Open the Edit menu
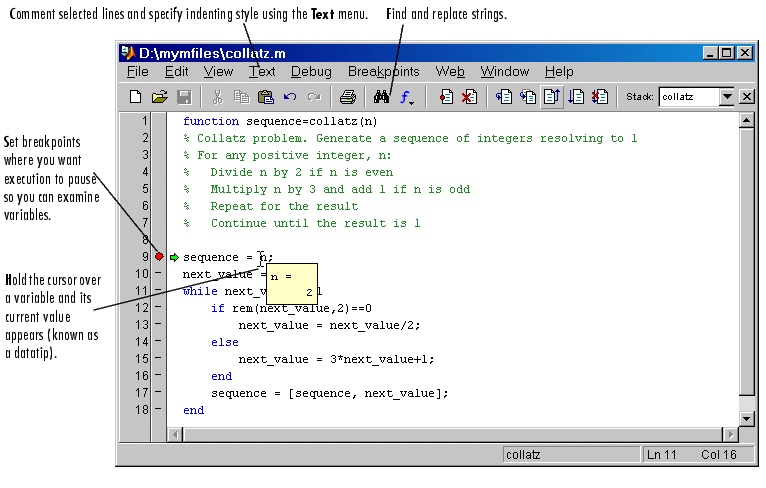 pyautogui.click(x=176, y=72)
